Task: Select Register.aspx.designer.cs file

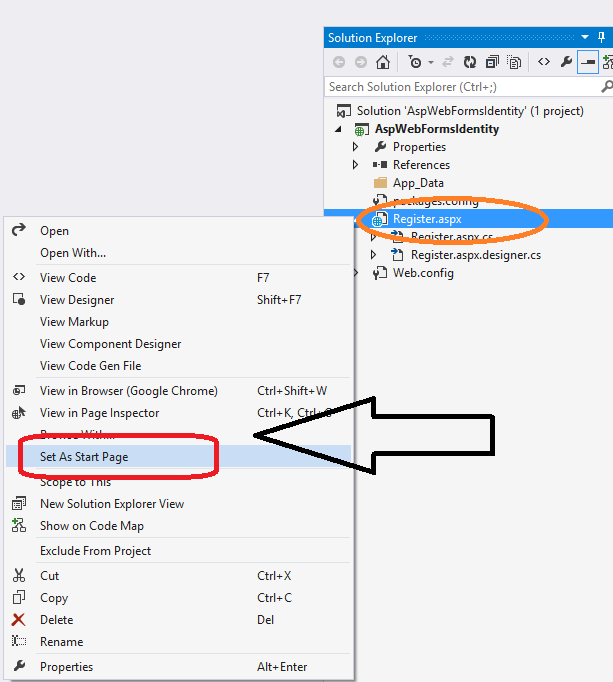Action: coord(476,255)
